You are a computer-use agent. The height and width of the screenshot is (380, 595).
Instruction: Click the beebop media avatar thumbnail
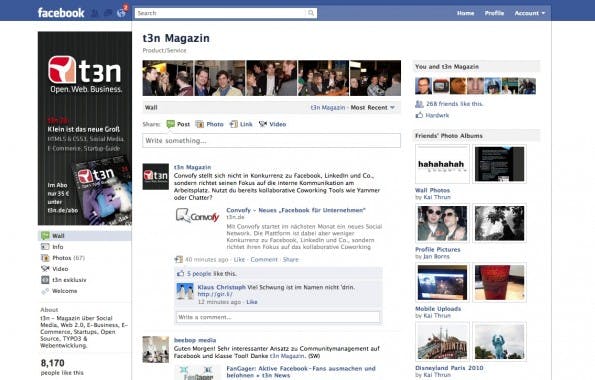pyautogui.click(x=156, y=349)
